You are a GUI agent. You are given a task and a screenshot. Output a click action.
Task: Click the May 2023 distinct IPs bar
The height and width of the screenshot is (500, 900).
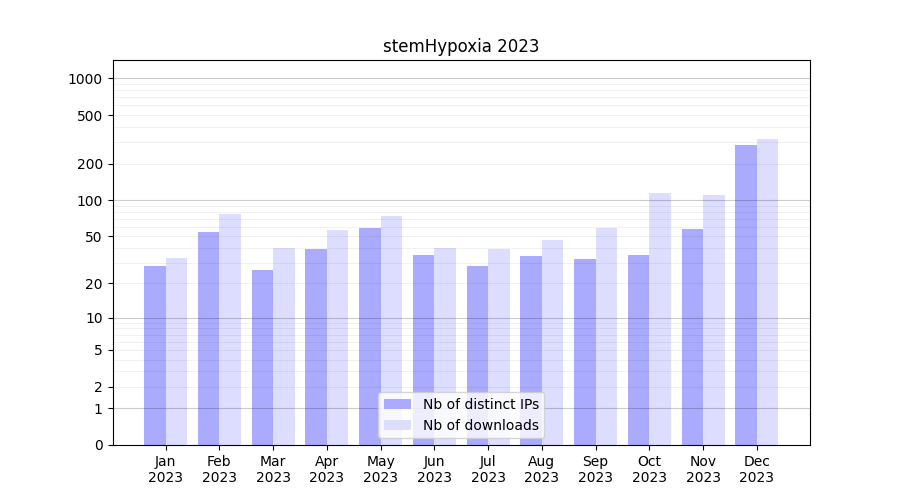370,336
